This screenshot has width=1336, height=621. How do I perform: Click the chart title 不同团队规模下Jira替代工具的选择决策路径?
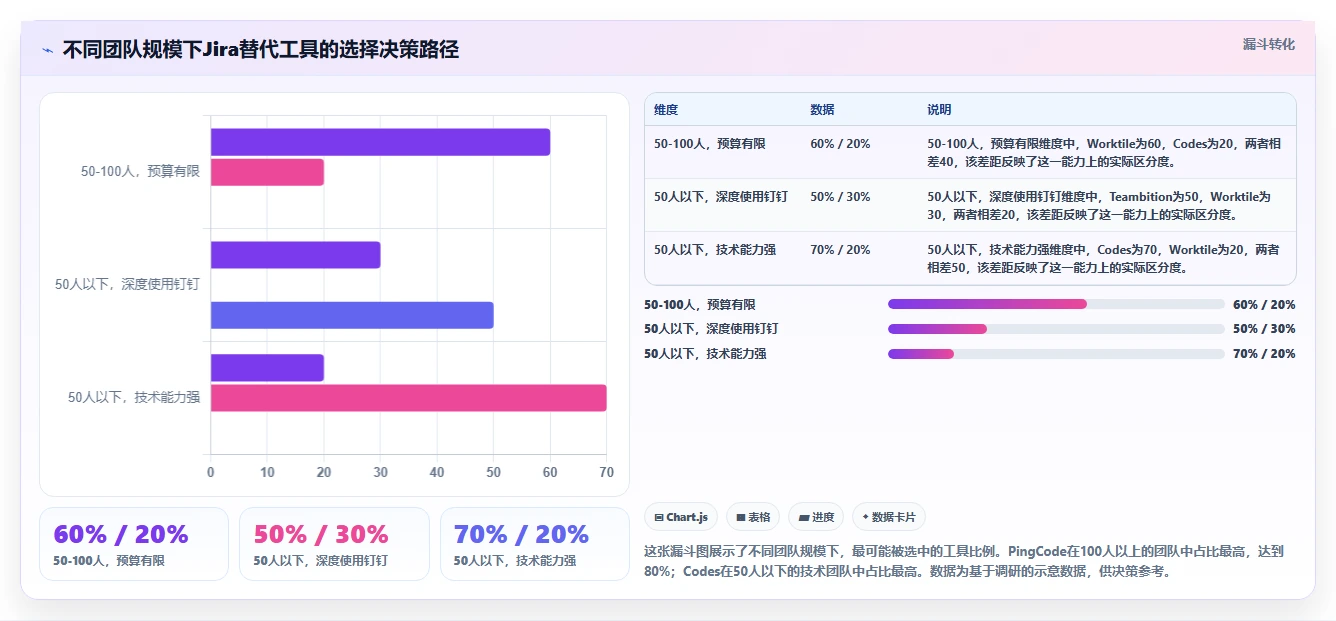click(260, 49)
